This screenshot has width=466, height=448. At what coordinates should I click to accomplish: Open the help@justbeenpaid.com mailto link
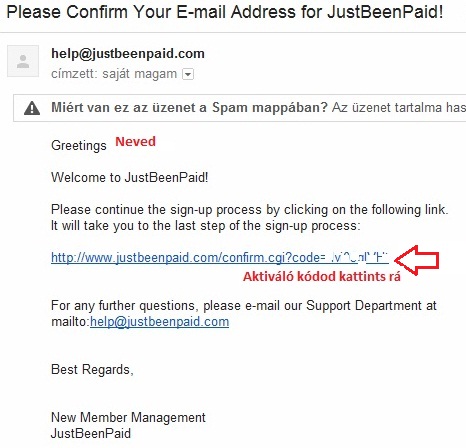tap(159, 322)
